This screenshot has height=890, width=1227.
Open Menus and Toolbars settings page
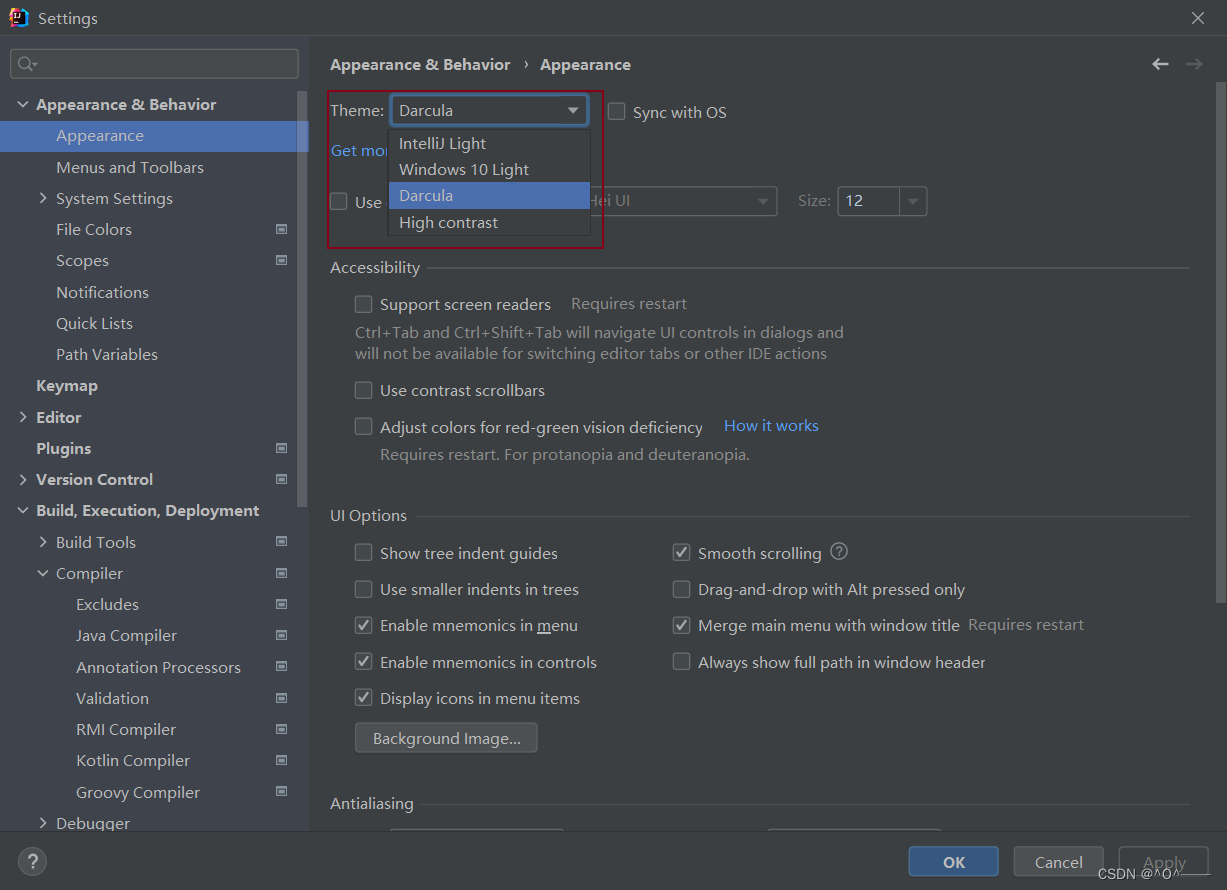click(x=130, y=167)
